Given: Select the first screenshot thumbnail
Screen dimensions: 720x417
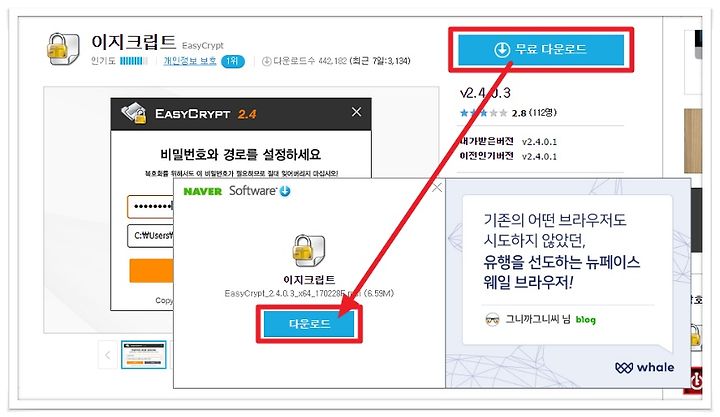Looking at the screenshot, I should click(143, 355).
